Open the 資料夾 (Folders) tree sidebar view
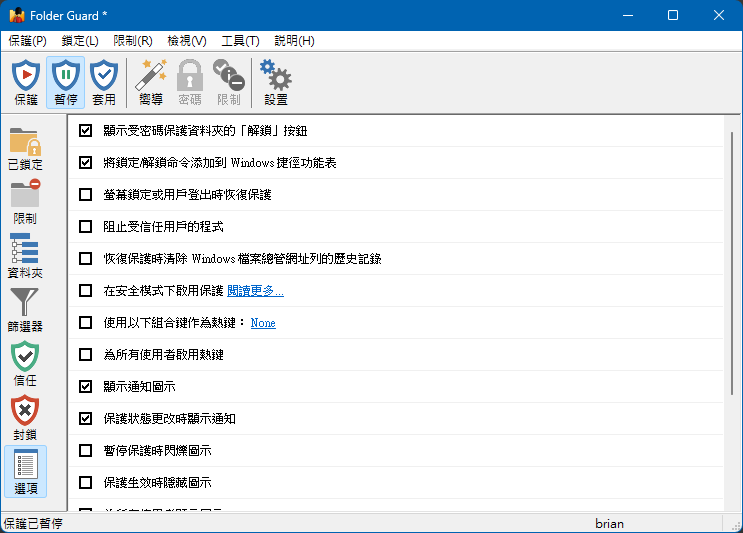 click(25, 256)
